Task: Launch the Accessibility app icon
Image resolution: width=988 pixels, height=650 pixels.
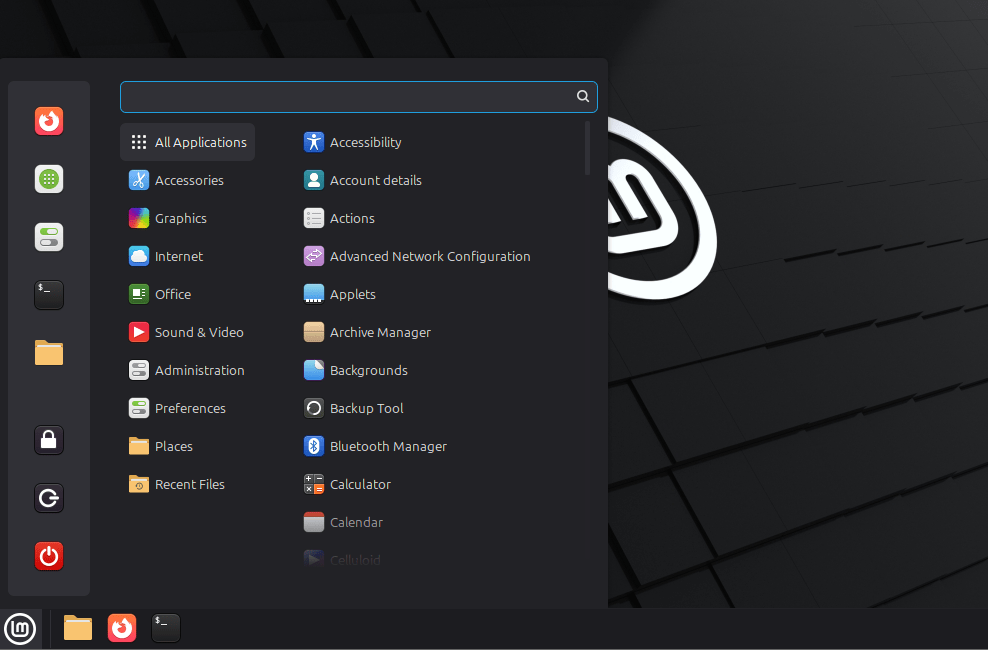Action: (314, 142)
